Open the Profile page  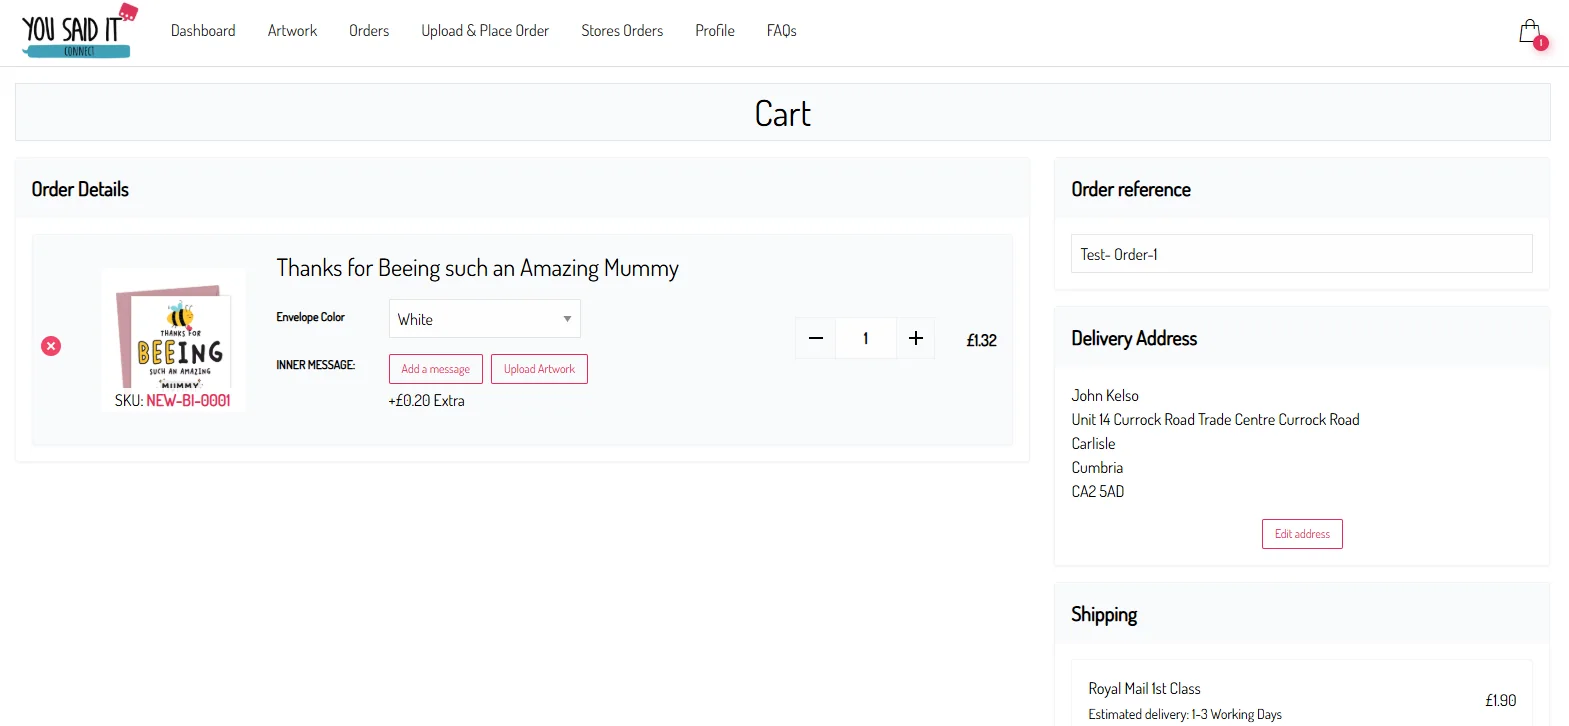(x=715, y=31)
